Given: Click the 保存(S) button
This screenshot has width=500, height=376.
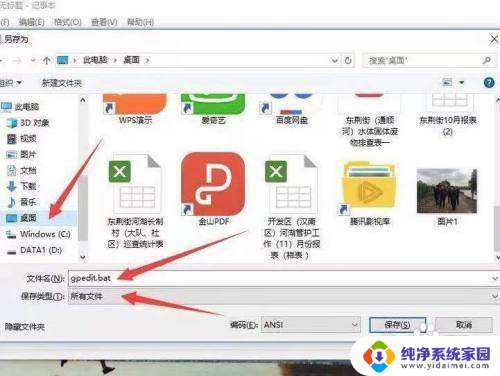Looking at the screenshot, I should tap(397, 325).
